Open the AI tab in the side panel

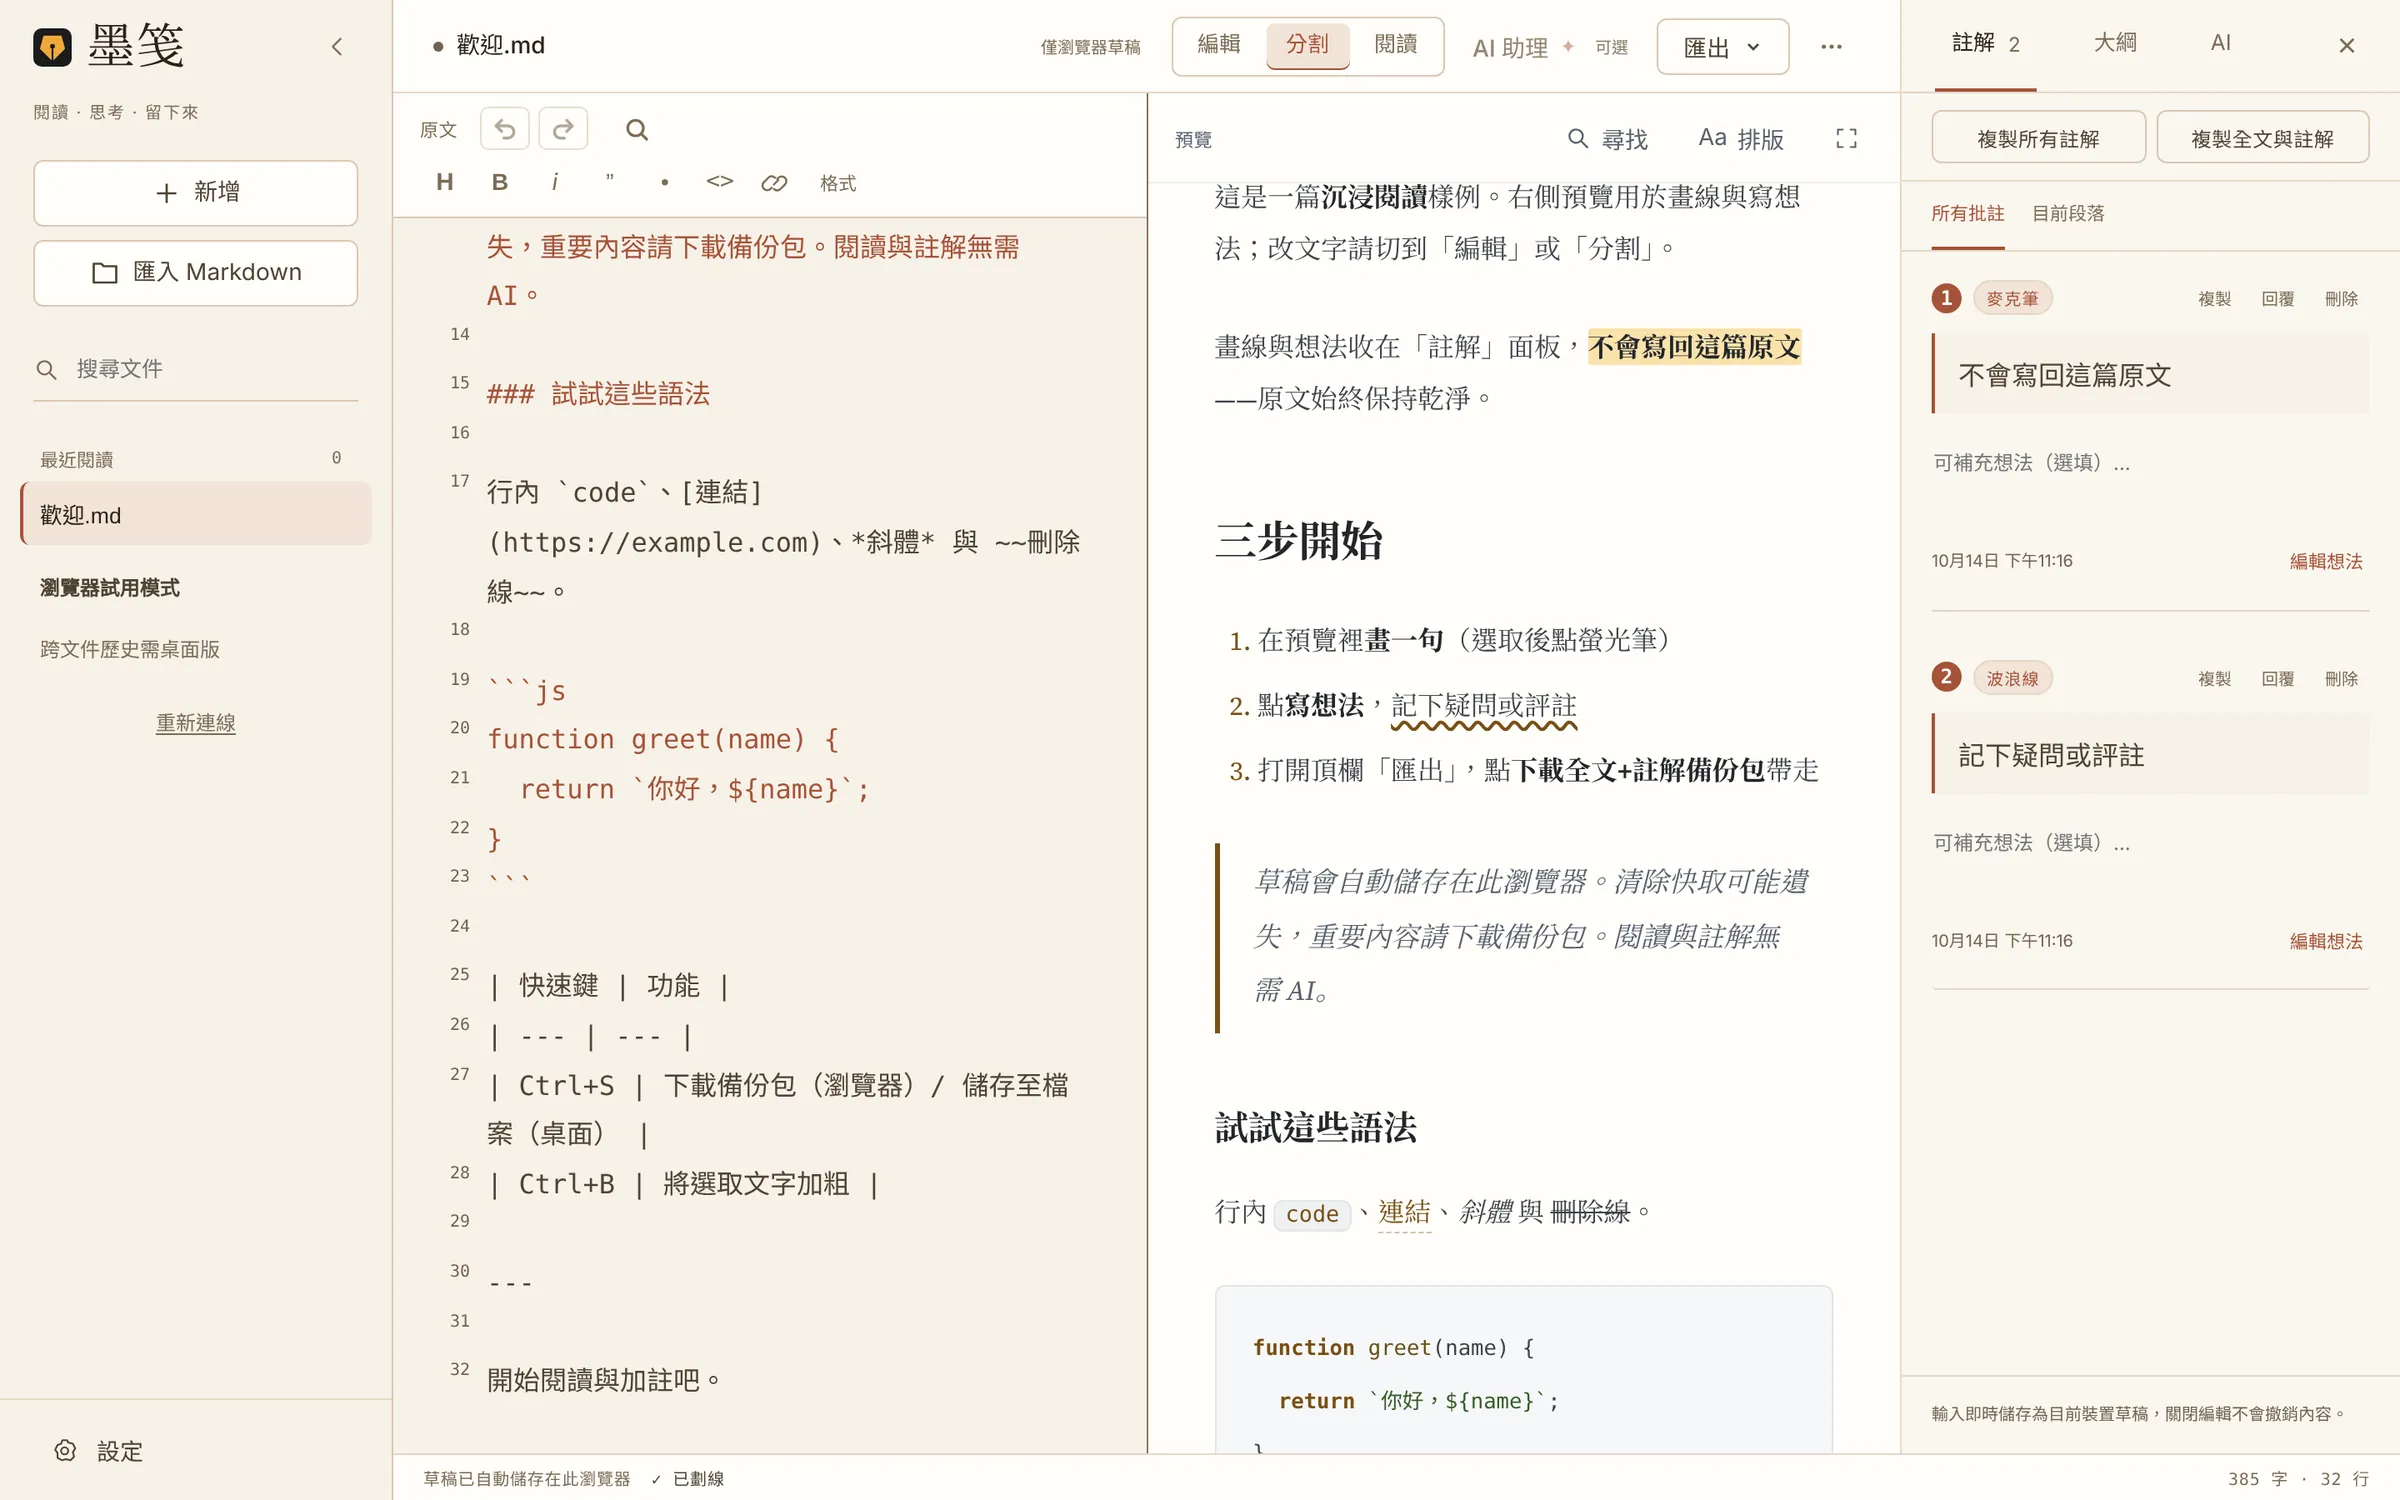click(2220, 43)
